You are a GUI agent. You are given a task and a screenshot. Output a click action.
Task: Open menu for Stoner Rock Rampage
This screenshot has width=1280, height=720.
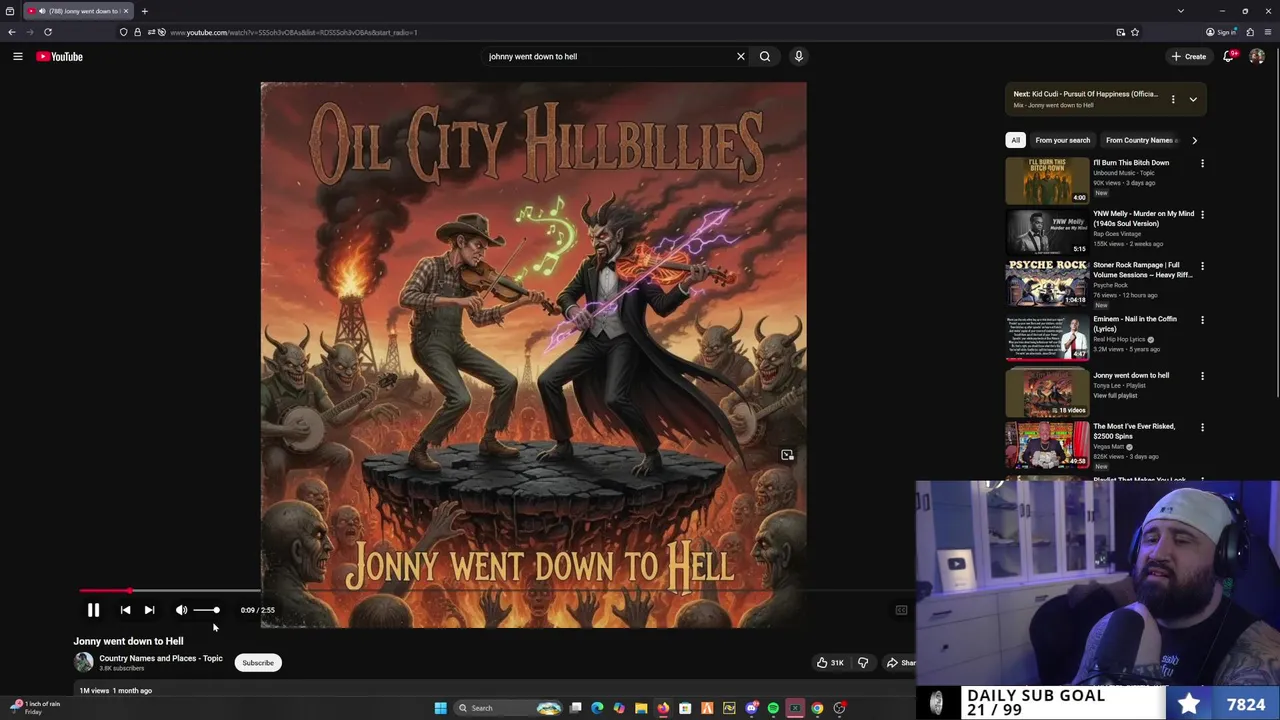click(x=1202, y=266)
